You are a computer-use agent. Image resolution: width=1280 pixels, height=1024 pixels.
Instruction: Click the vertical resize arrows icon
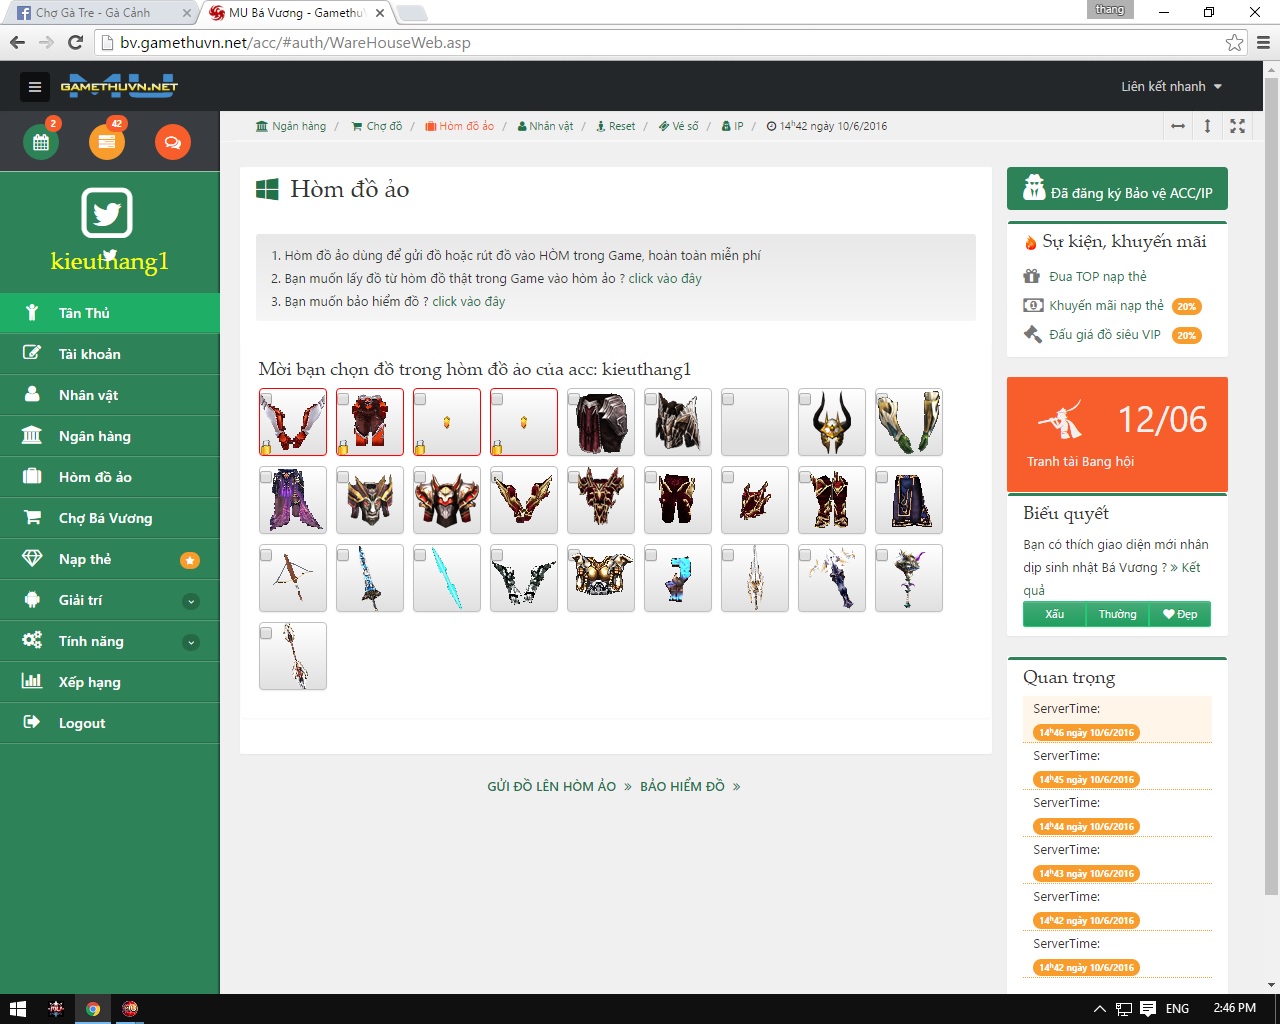(1207, 126)
